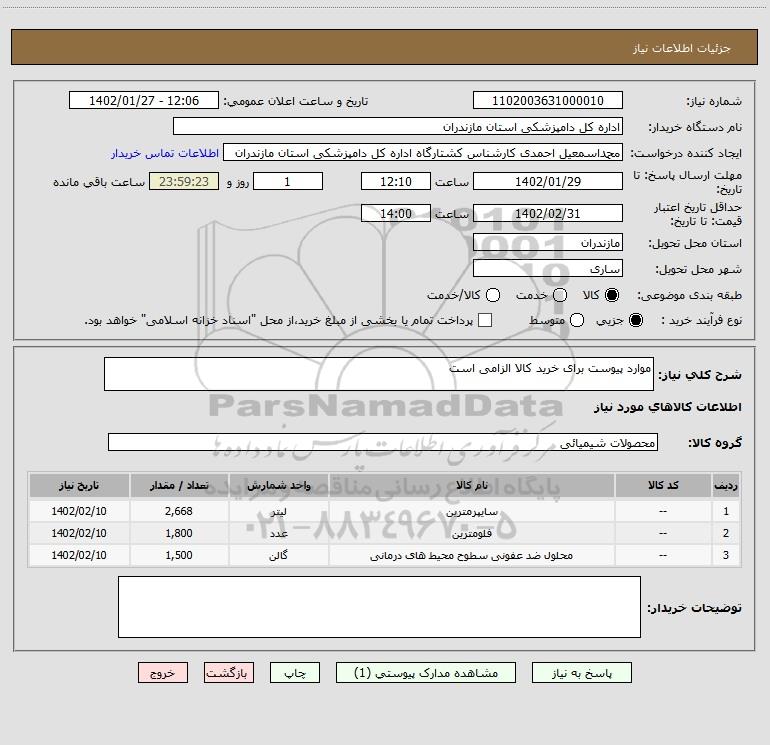
Task: Select the کالا radio button
Action: click(x=612, y=295)
